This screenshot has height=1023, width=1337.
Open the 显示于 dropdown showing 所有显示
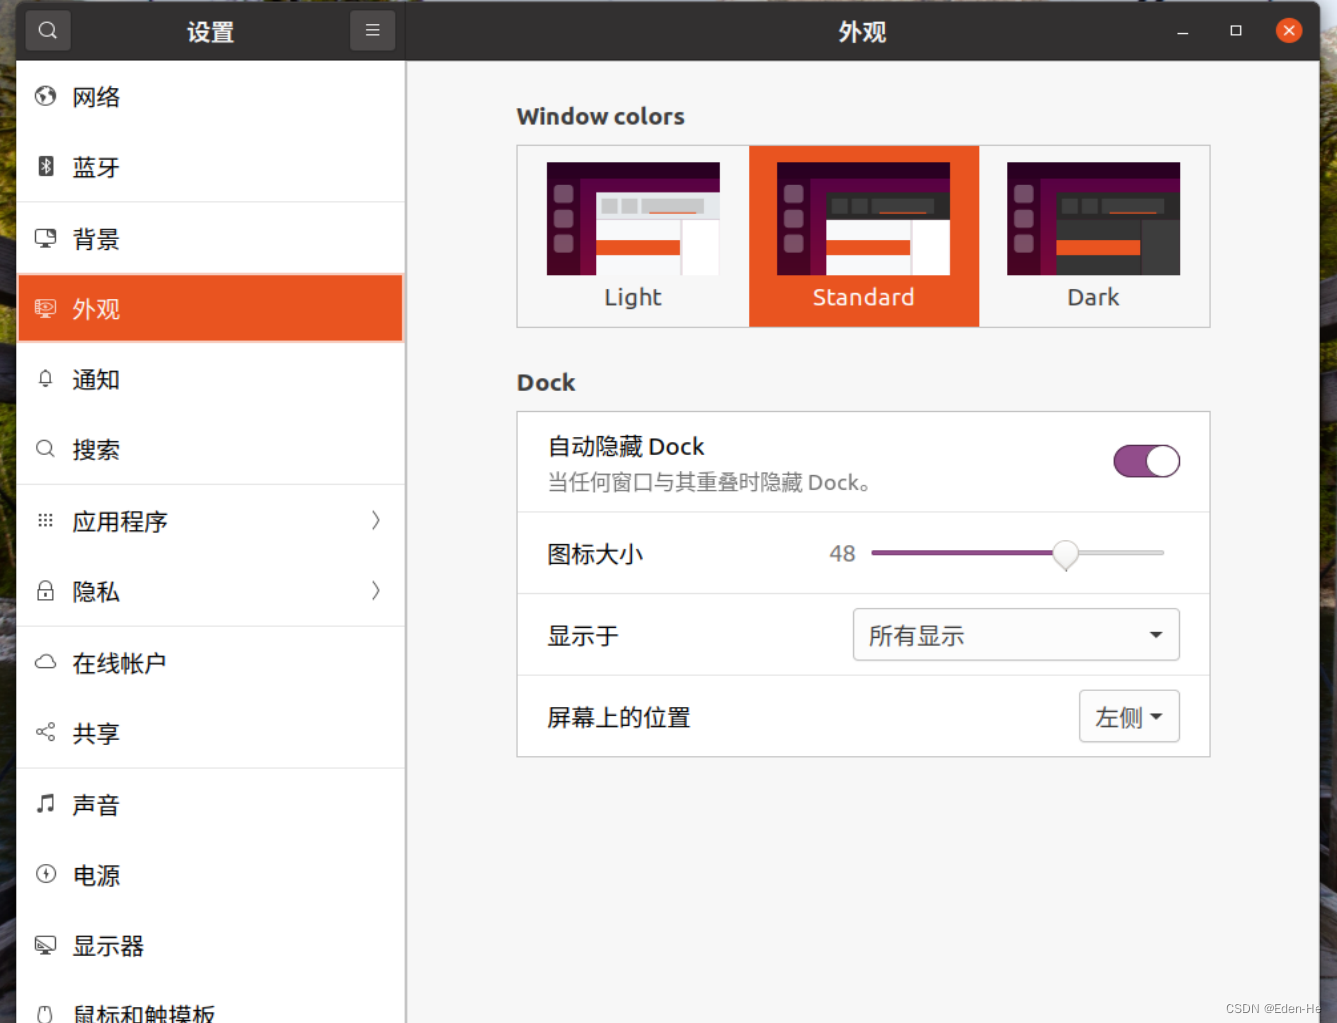point(1015,634)
